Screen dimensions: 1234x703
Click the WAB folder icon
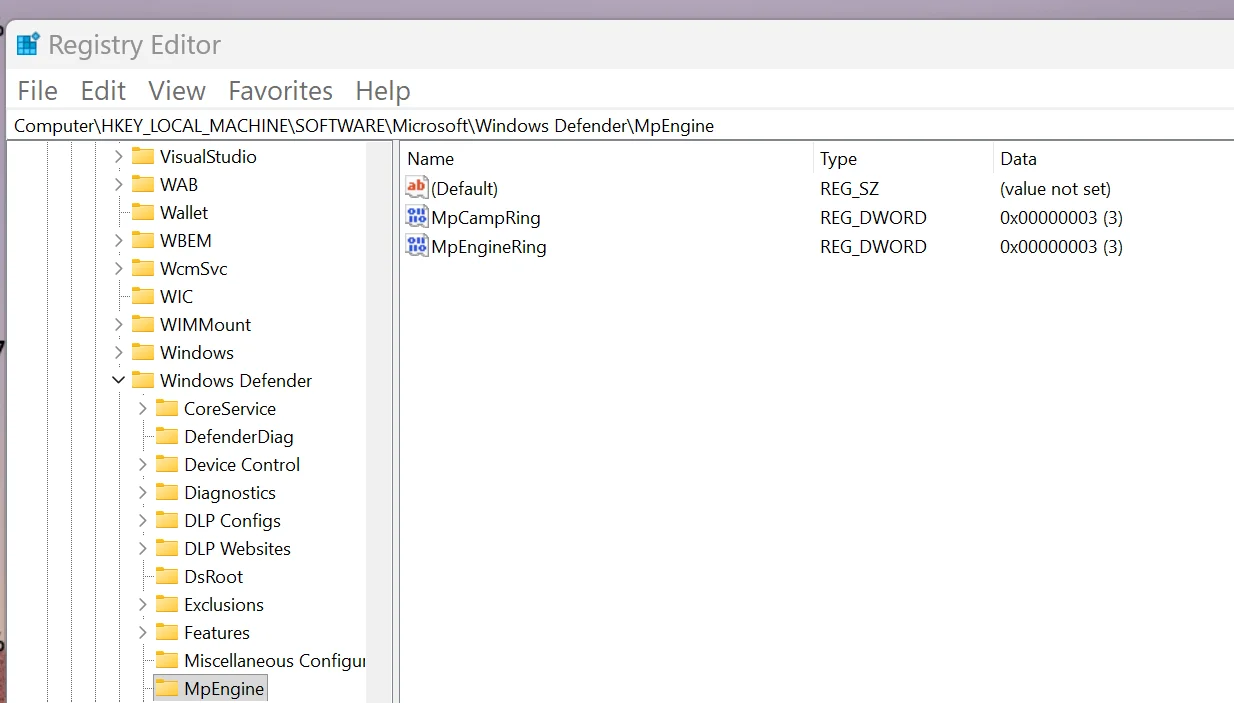[x=143, y=184]
